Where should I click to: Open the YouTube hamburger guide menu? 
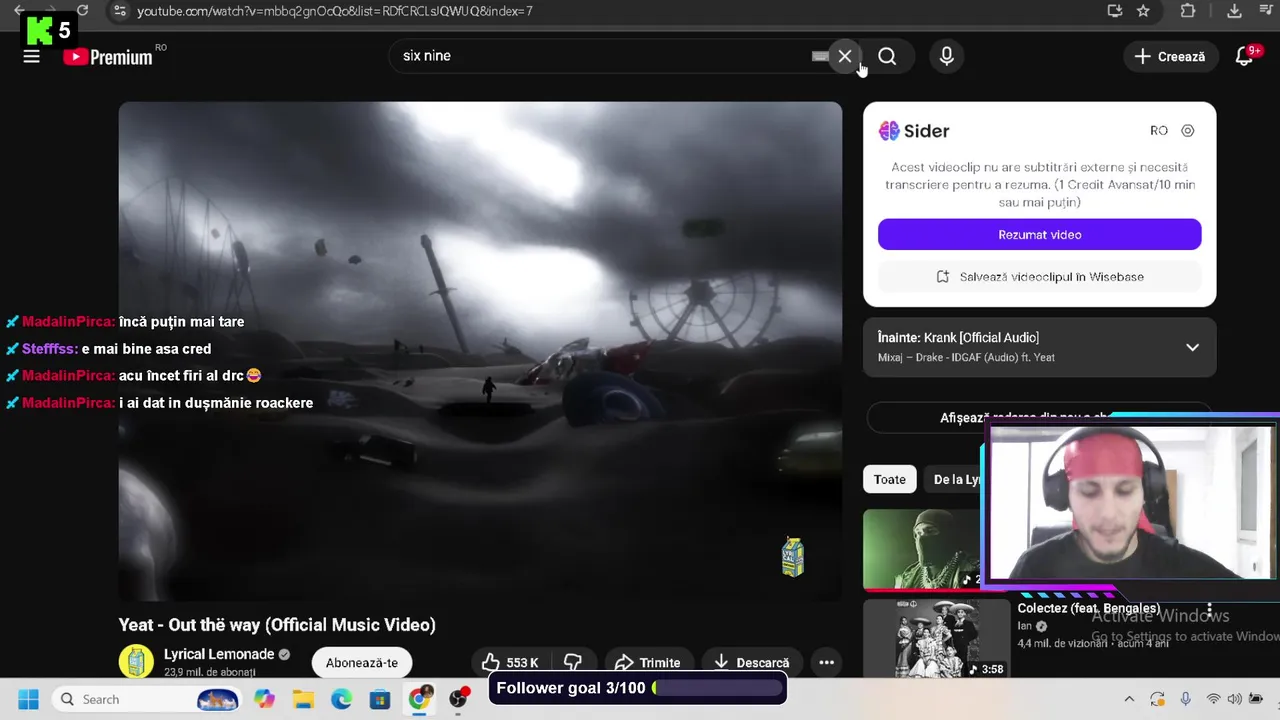31,57
